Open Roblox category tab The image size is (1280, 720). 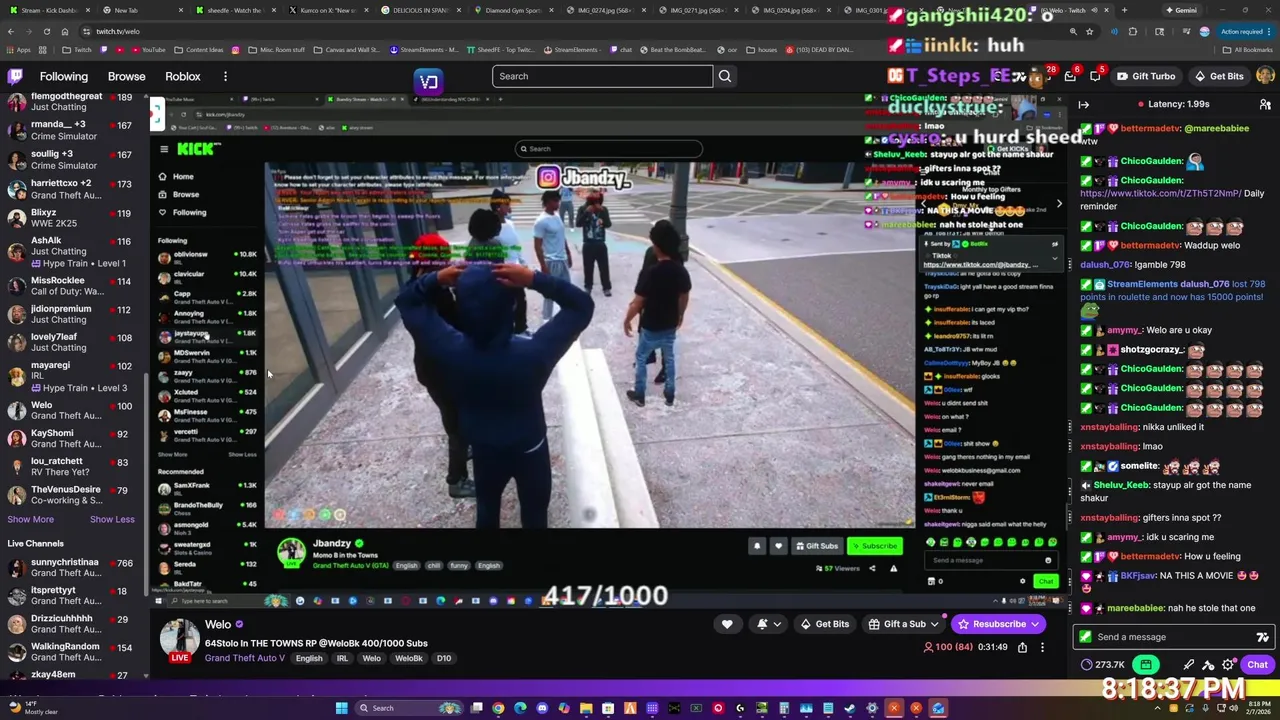(183, 76)
